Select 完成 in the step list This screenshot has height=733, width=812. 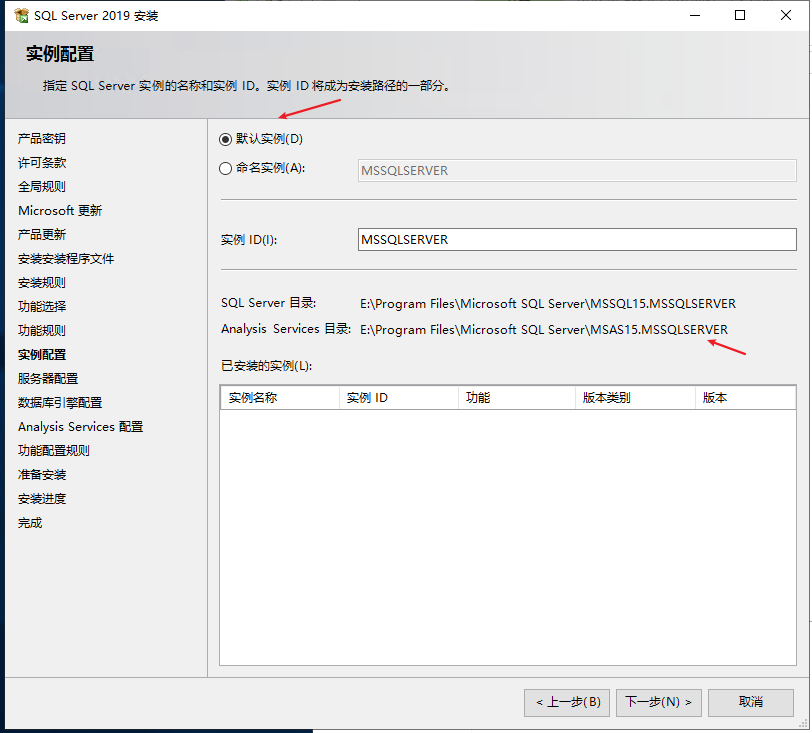tap(30, 523)
